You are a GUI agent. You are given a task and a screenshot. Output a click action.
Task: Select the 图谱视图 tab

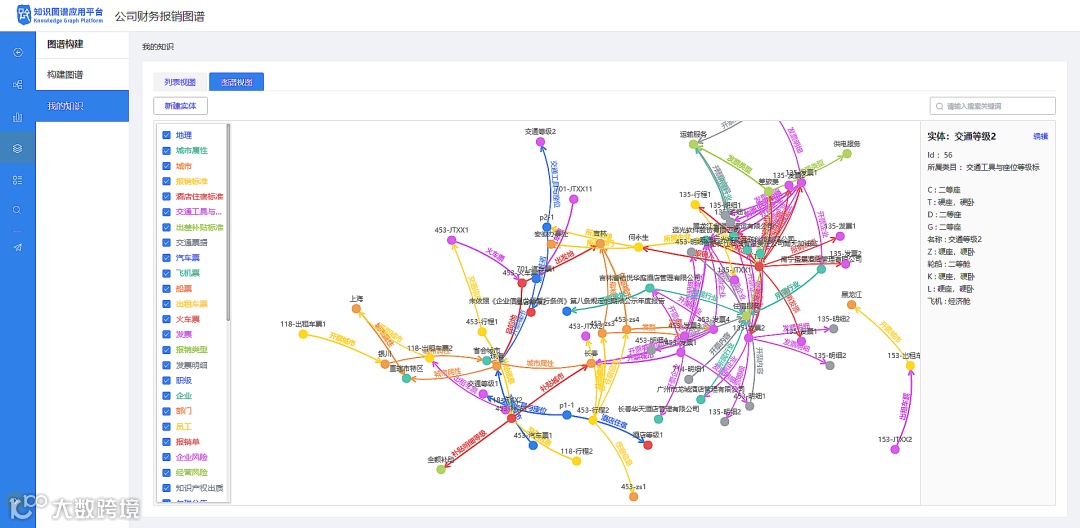[236, 82]
